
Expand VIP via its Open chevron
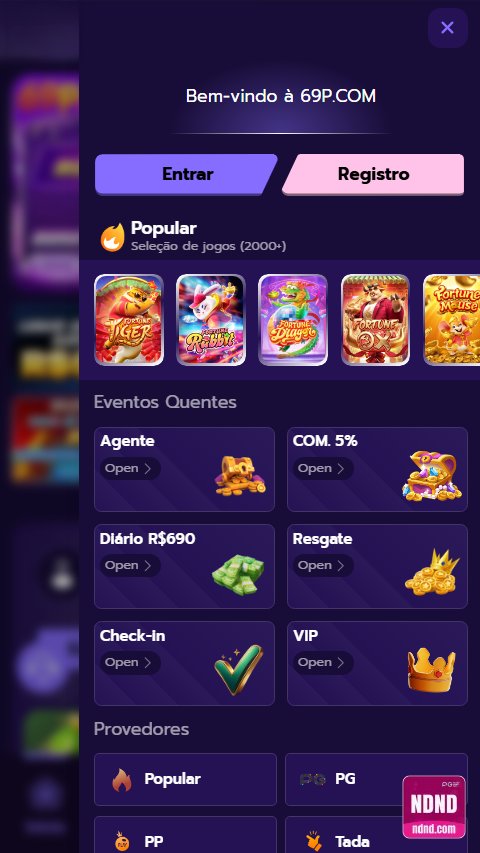click(323, 662)
